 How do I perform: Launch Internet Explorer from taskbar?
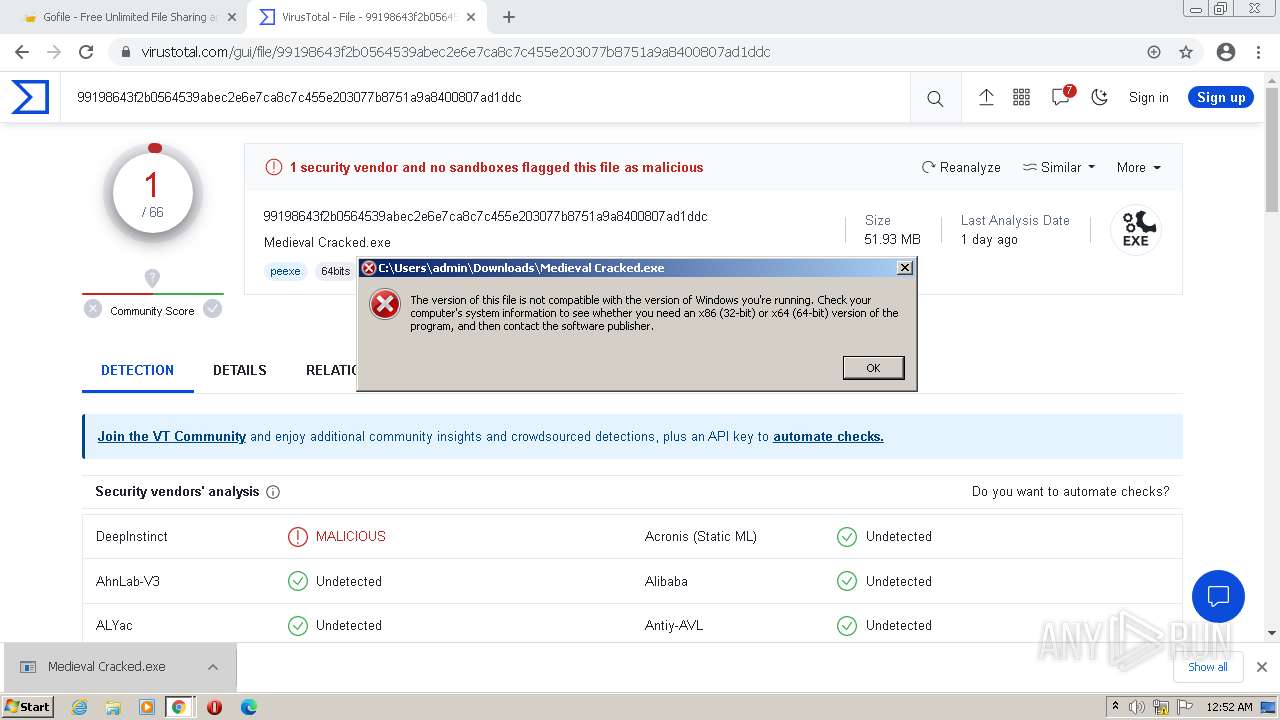(80, 707)
